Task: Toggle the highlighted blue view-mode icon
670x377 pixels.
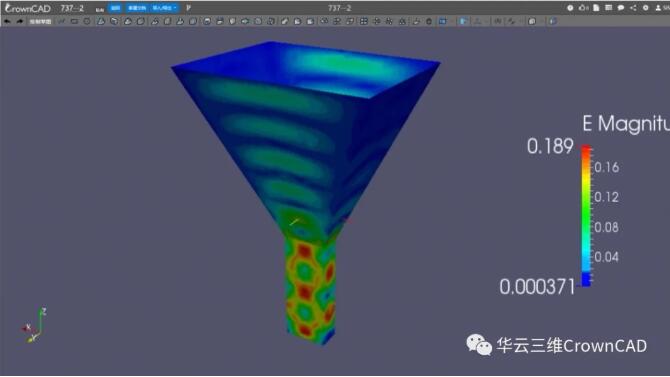Action: click(x=443, y=21)
